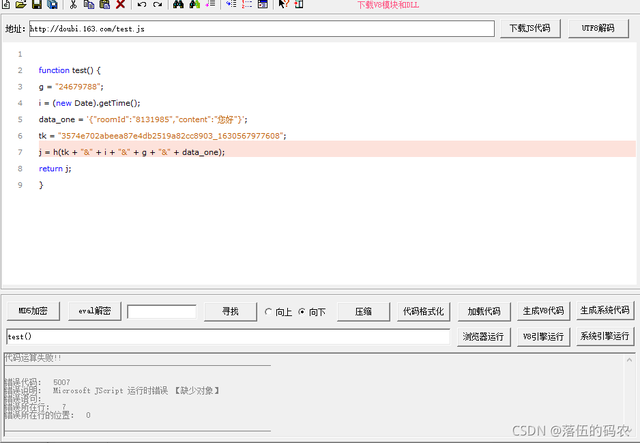Click the test() expression input box
640x443 pixels.
226,337
